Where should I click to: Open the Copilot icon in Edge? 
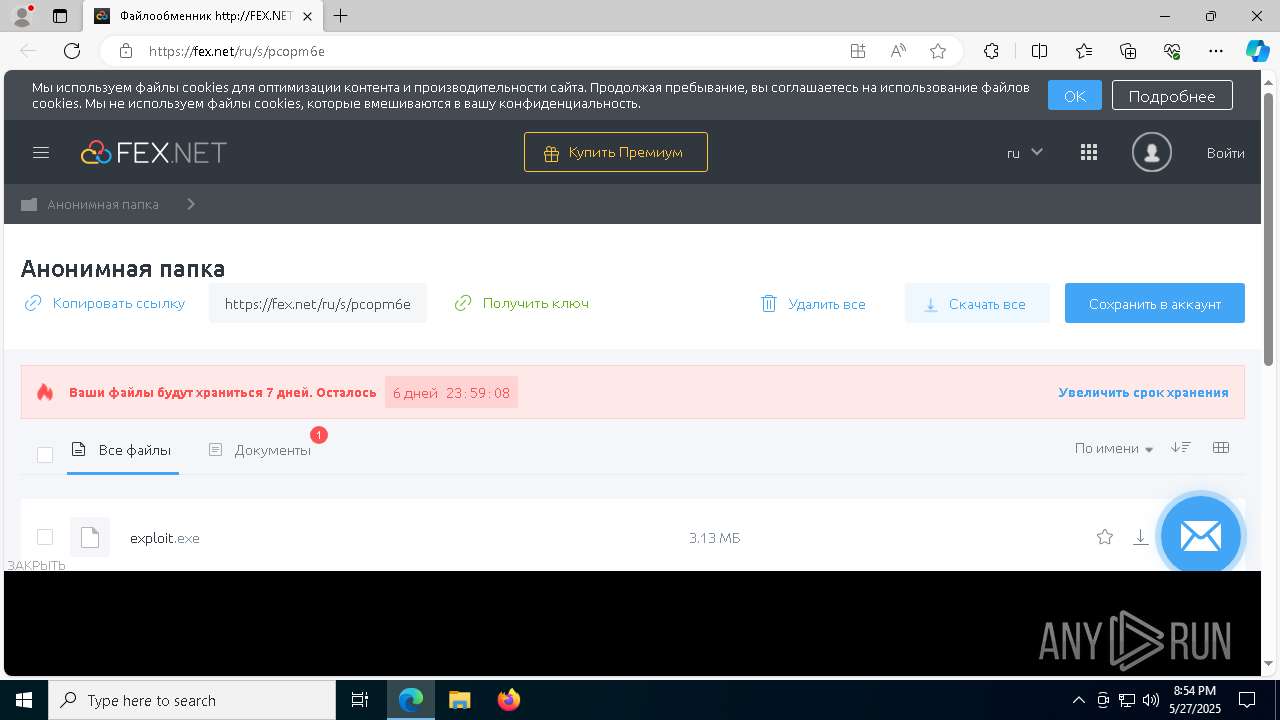[1257, 51]
